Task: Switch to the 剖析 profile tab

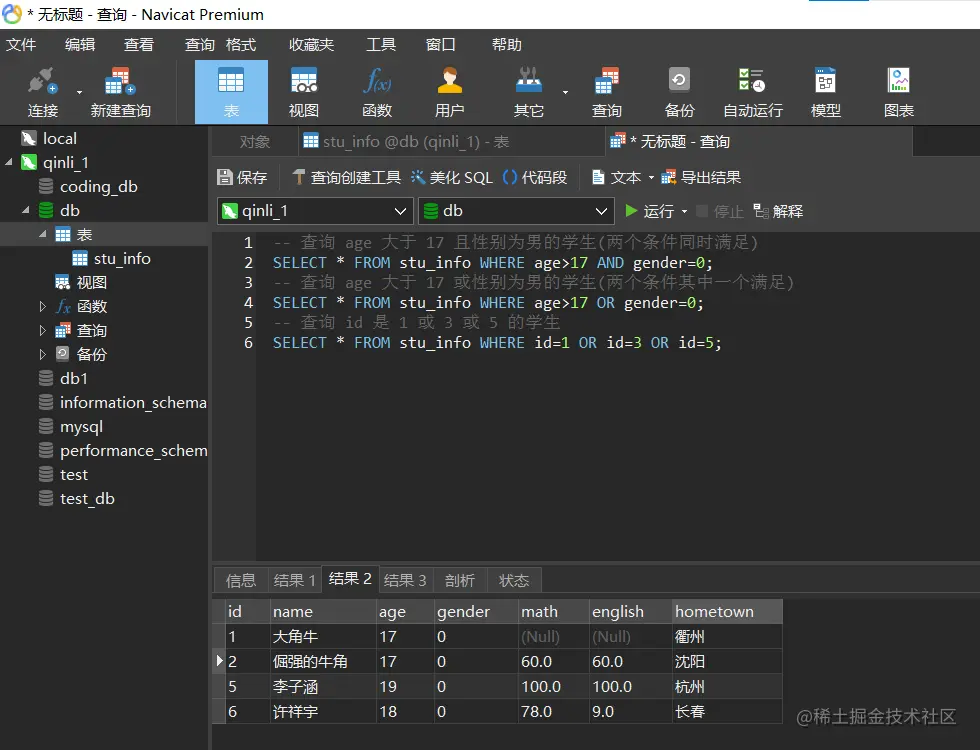Action: [459, 581]
